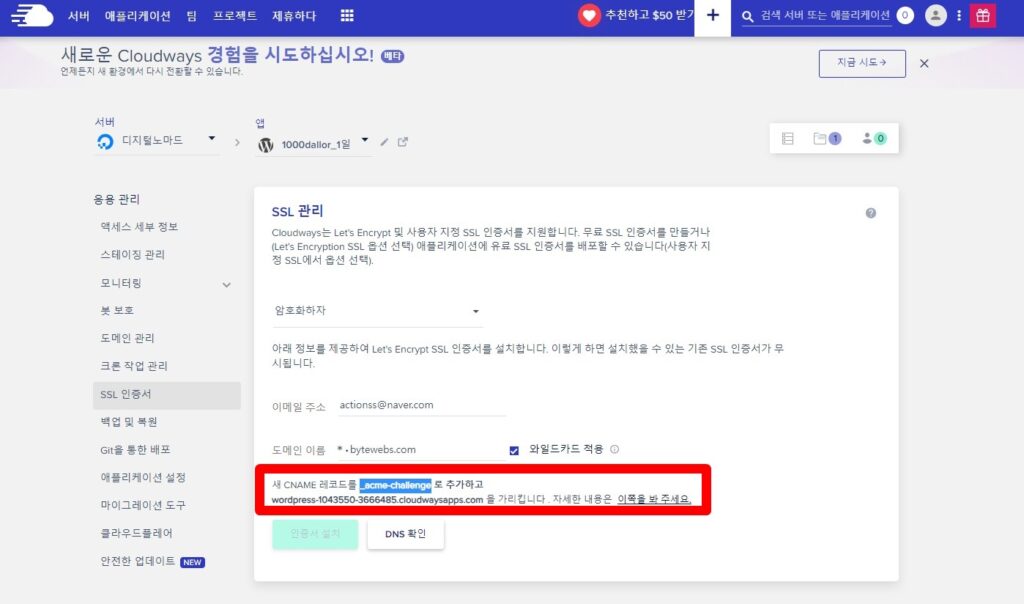The height and width of the screenshot is (604, 1024).
Task: Click 추천하고 $50 받기 referral link
Action: pyautogui.click(x=648, y=15)
